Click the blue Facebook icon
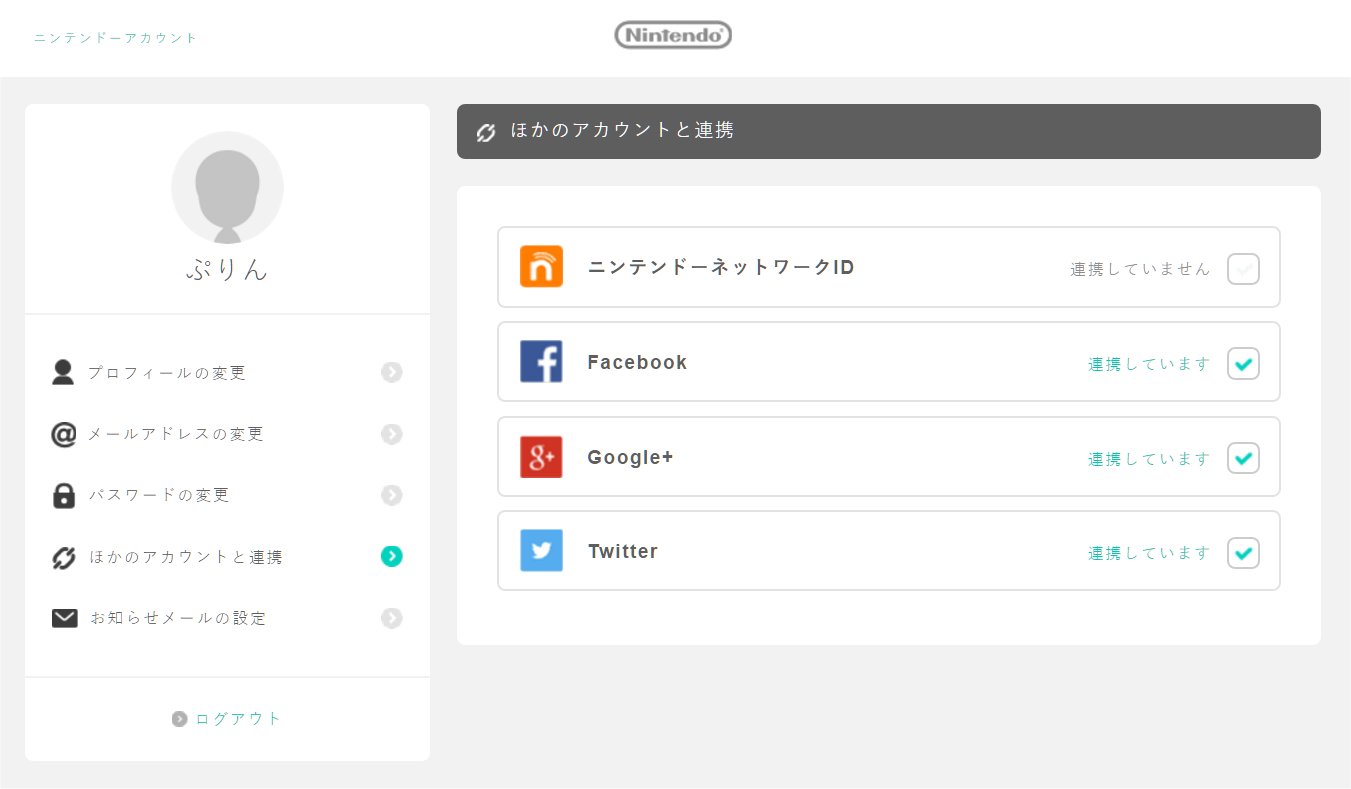This screenshot has height=789, width=1351. pyautogui.click(x=541, y=362)
